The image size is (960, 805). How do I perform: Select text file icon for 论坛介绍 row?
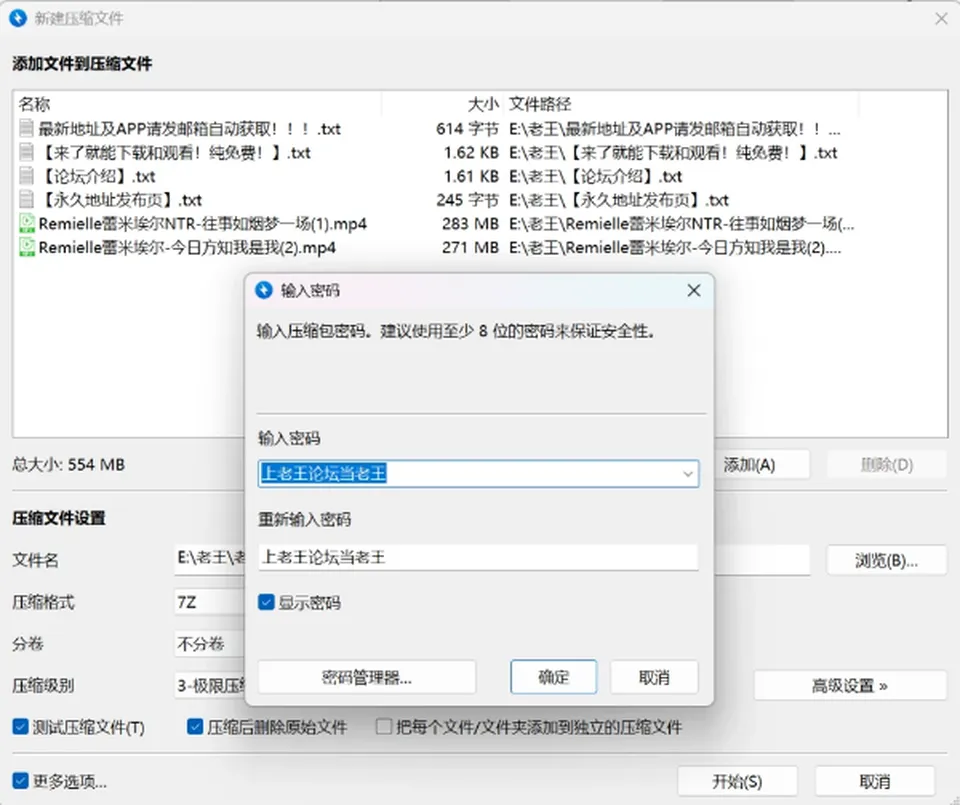(26, 176)
